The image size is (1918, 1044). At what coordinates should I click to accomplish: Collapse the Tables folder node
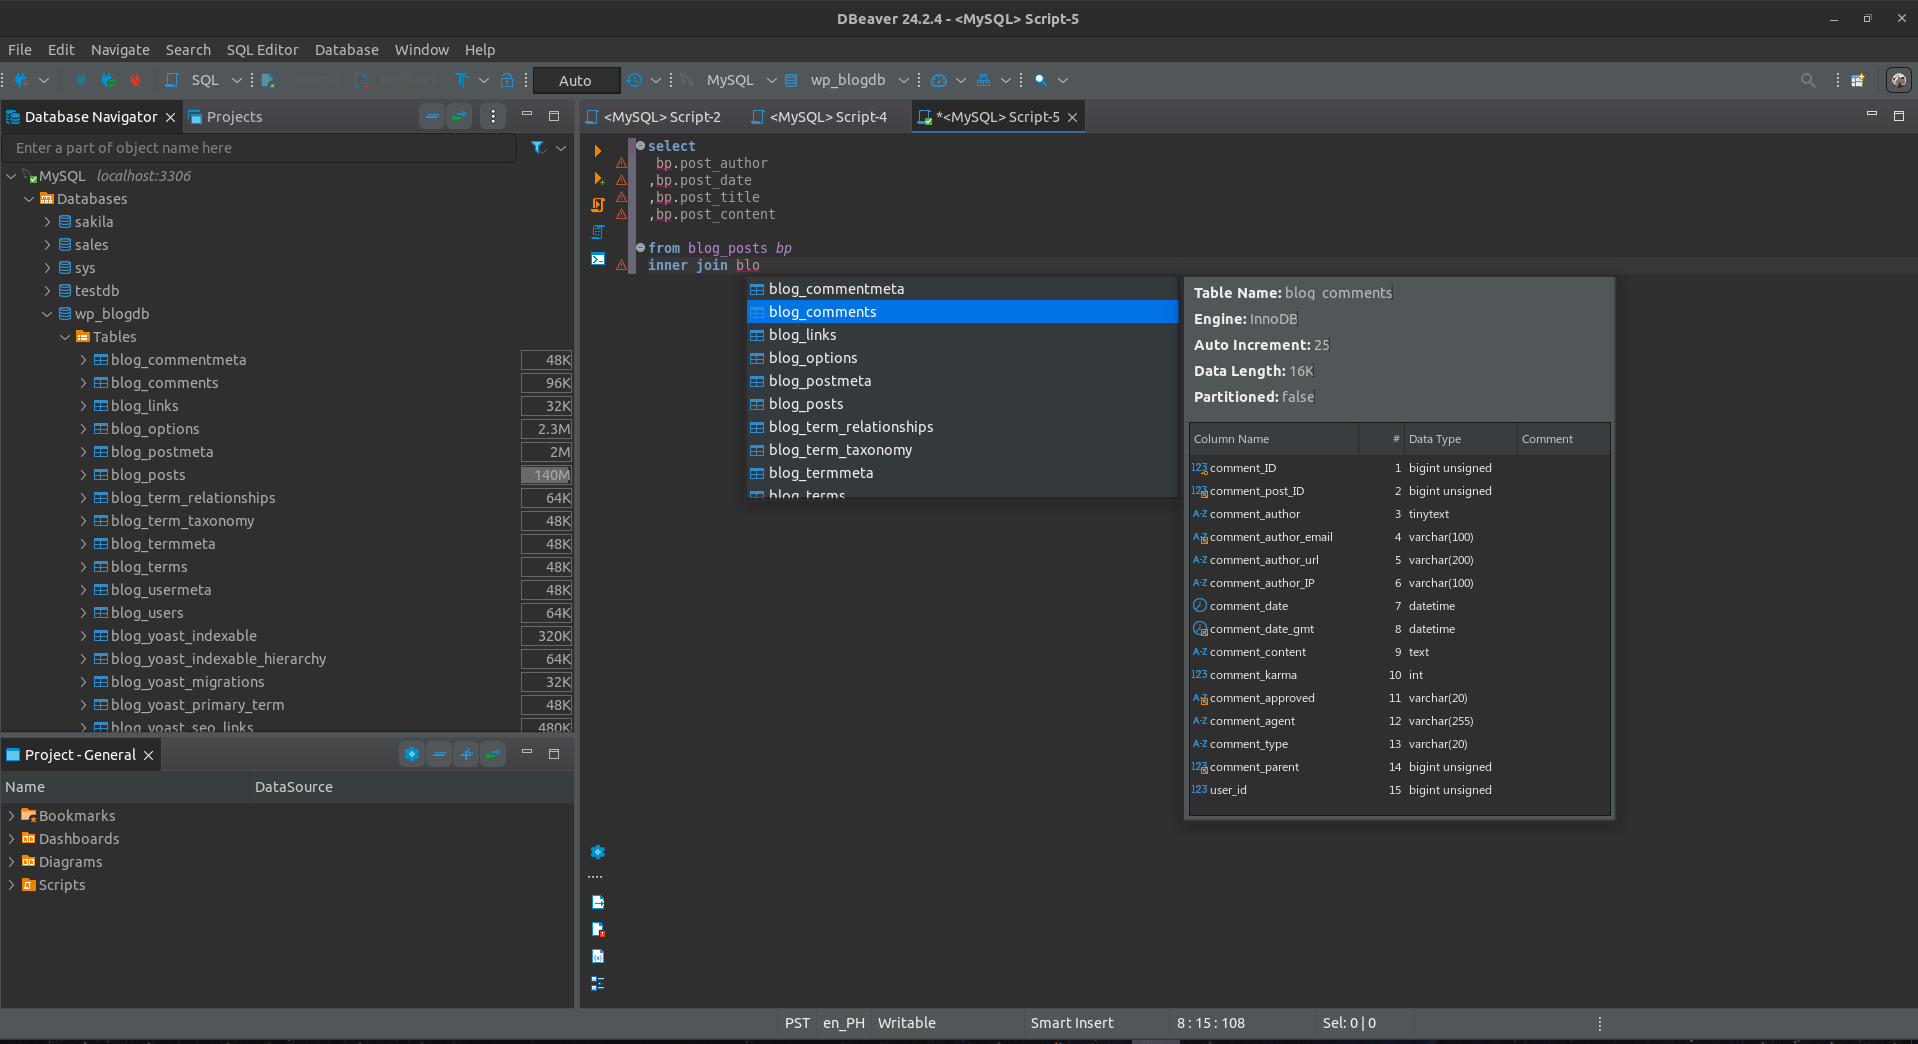pyautogui.click(x=65, y=336)
